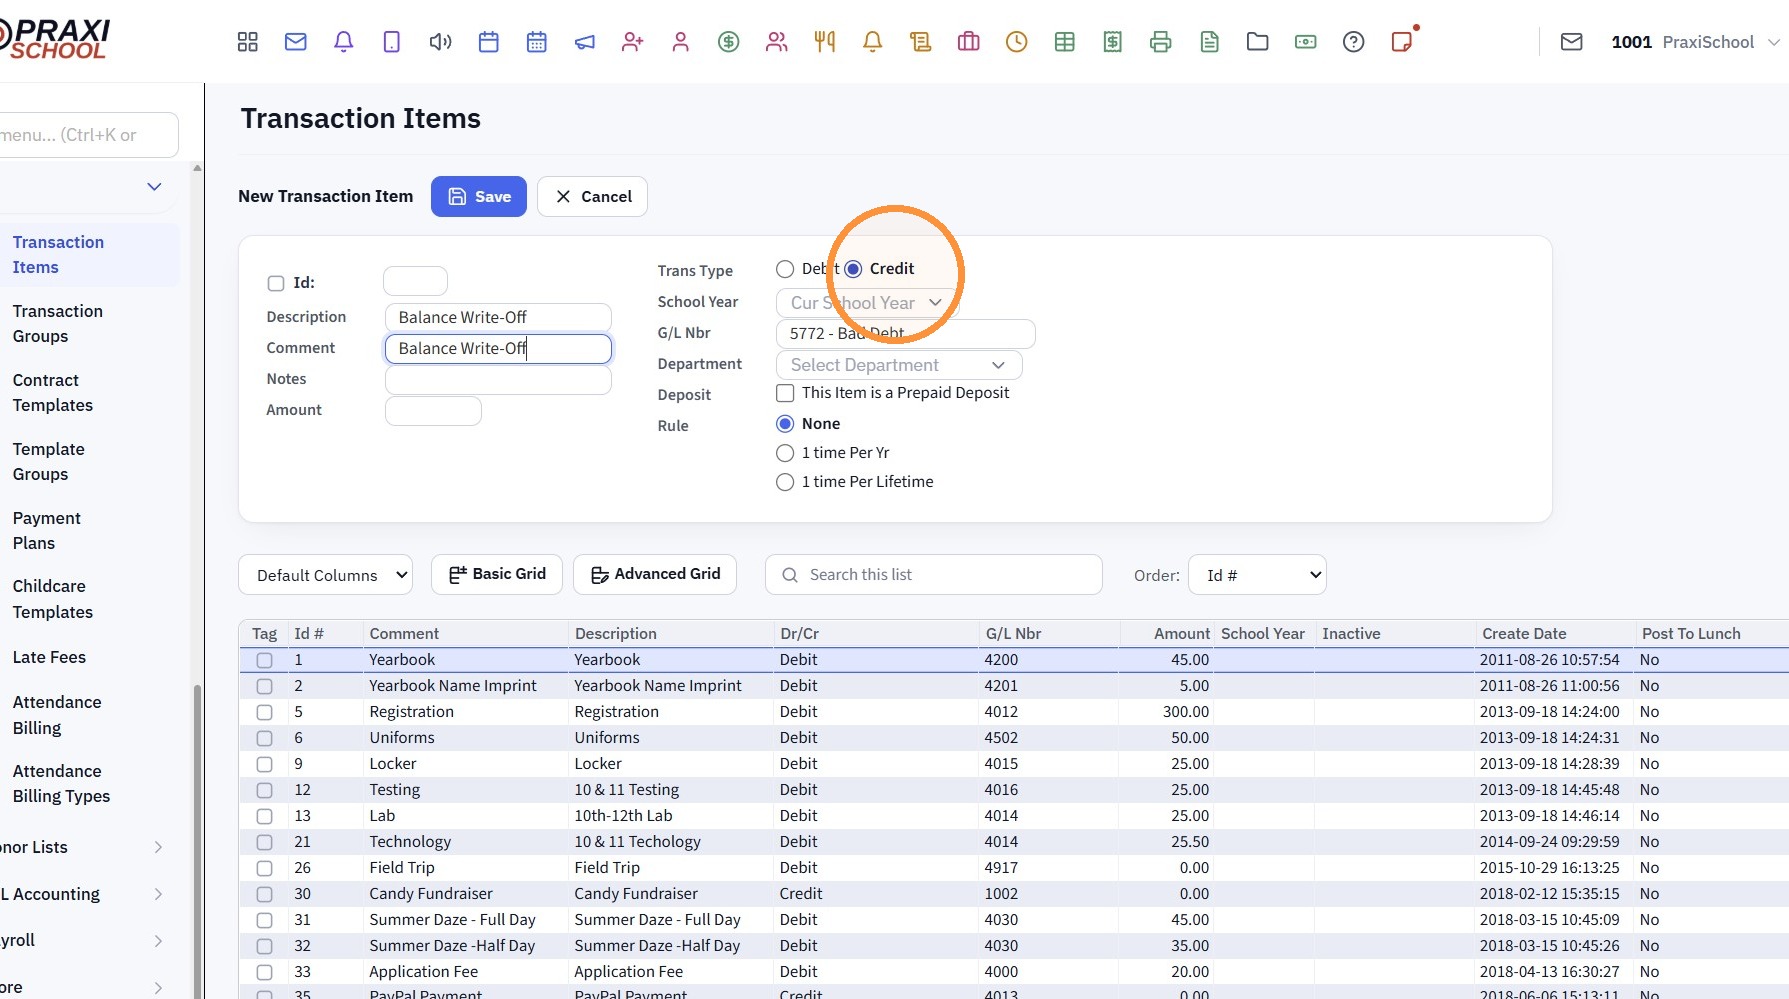Click the add-user plus icon
The width and height of the screenshot is (1789, 999).
pyautogui.click(x=633, y=42)
